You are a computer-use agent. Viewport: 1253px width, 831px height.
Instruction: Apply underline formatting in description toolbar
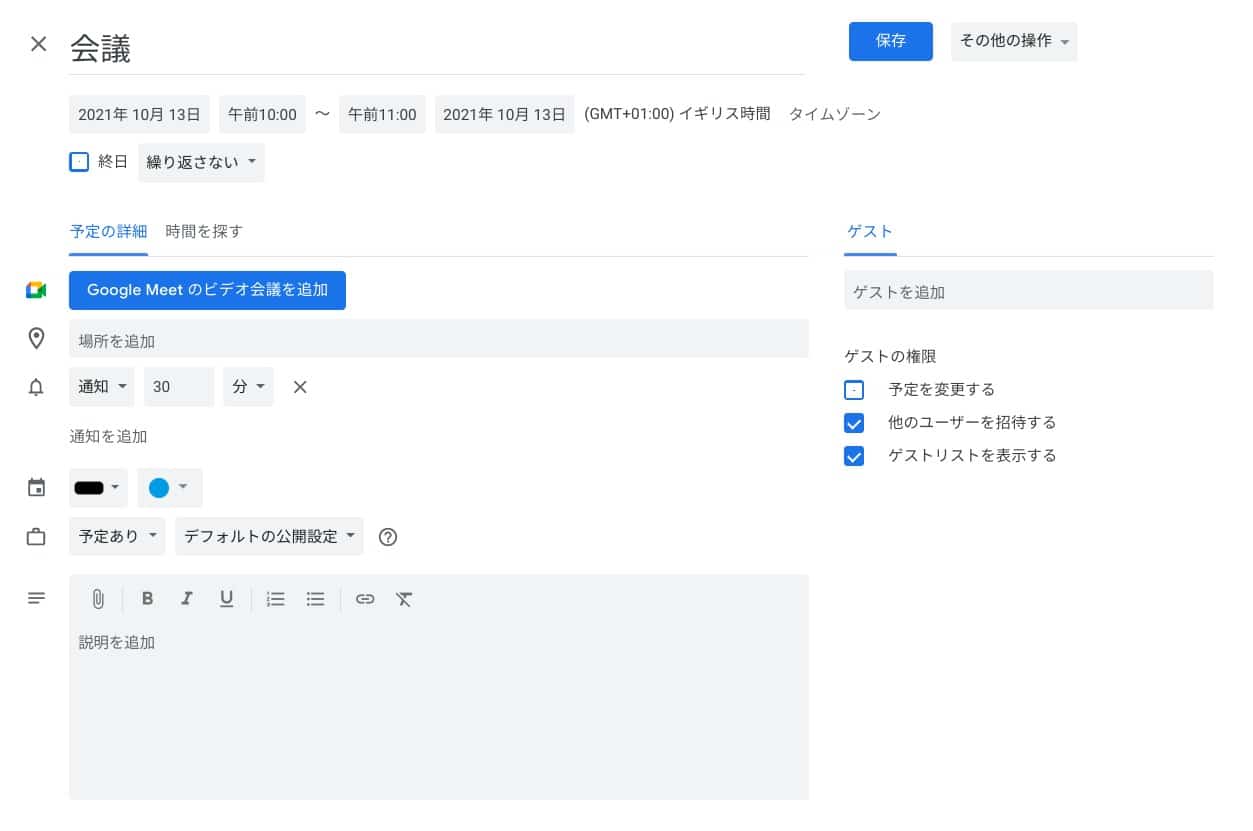click(x=226, y=599)
